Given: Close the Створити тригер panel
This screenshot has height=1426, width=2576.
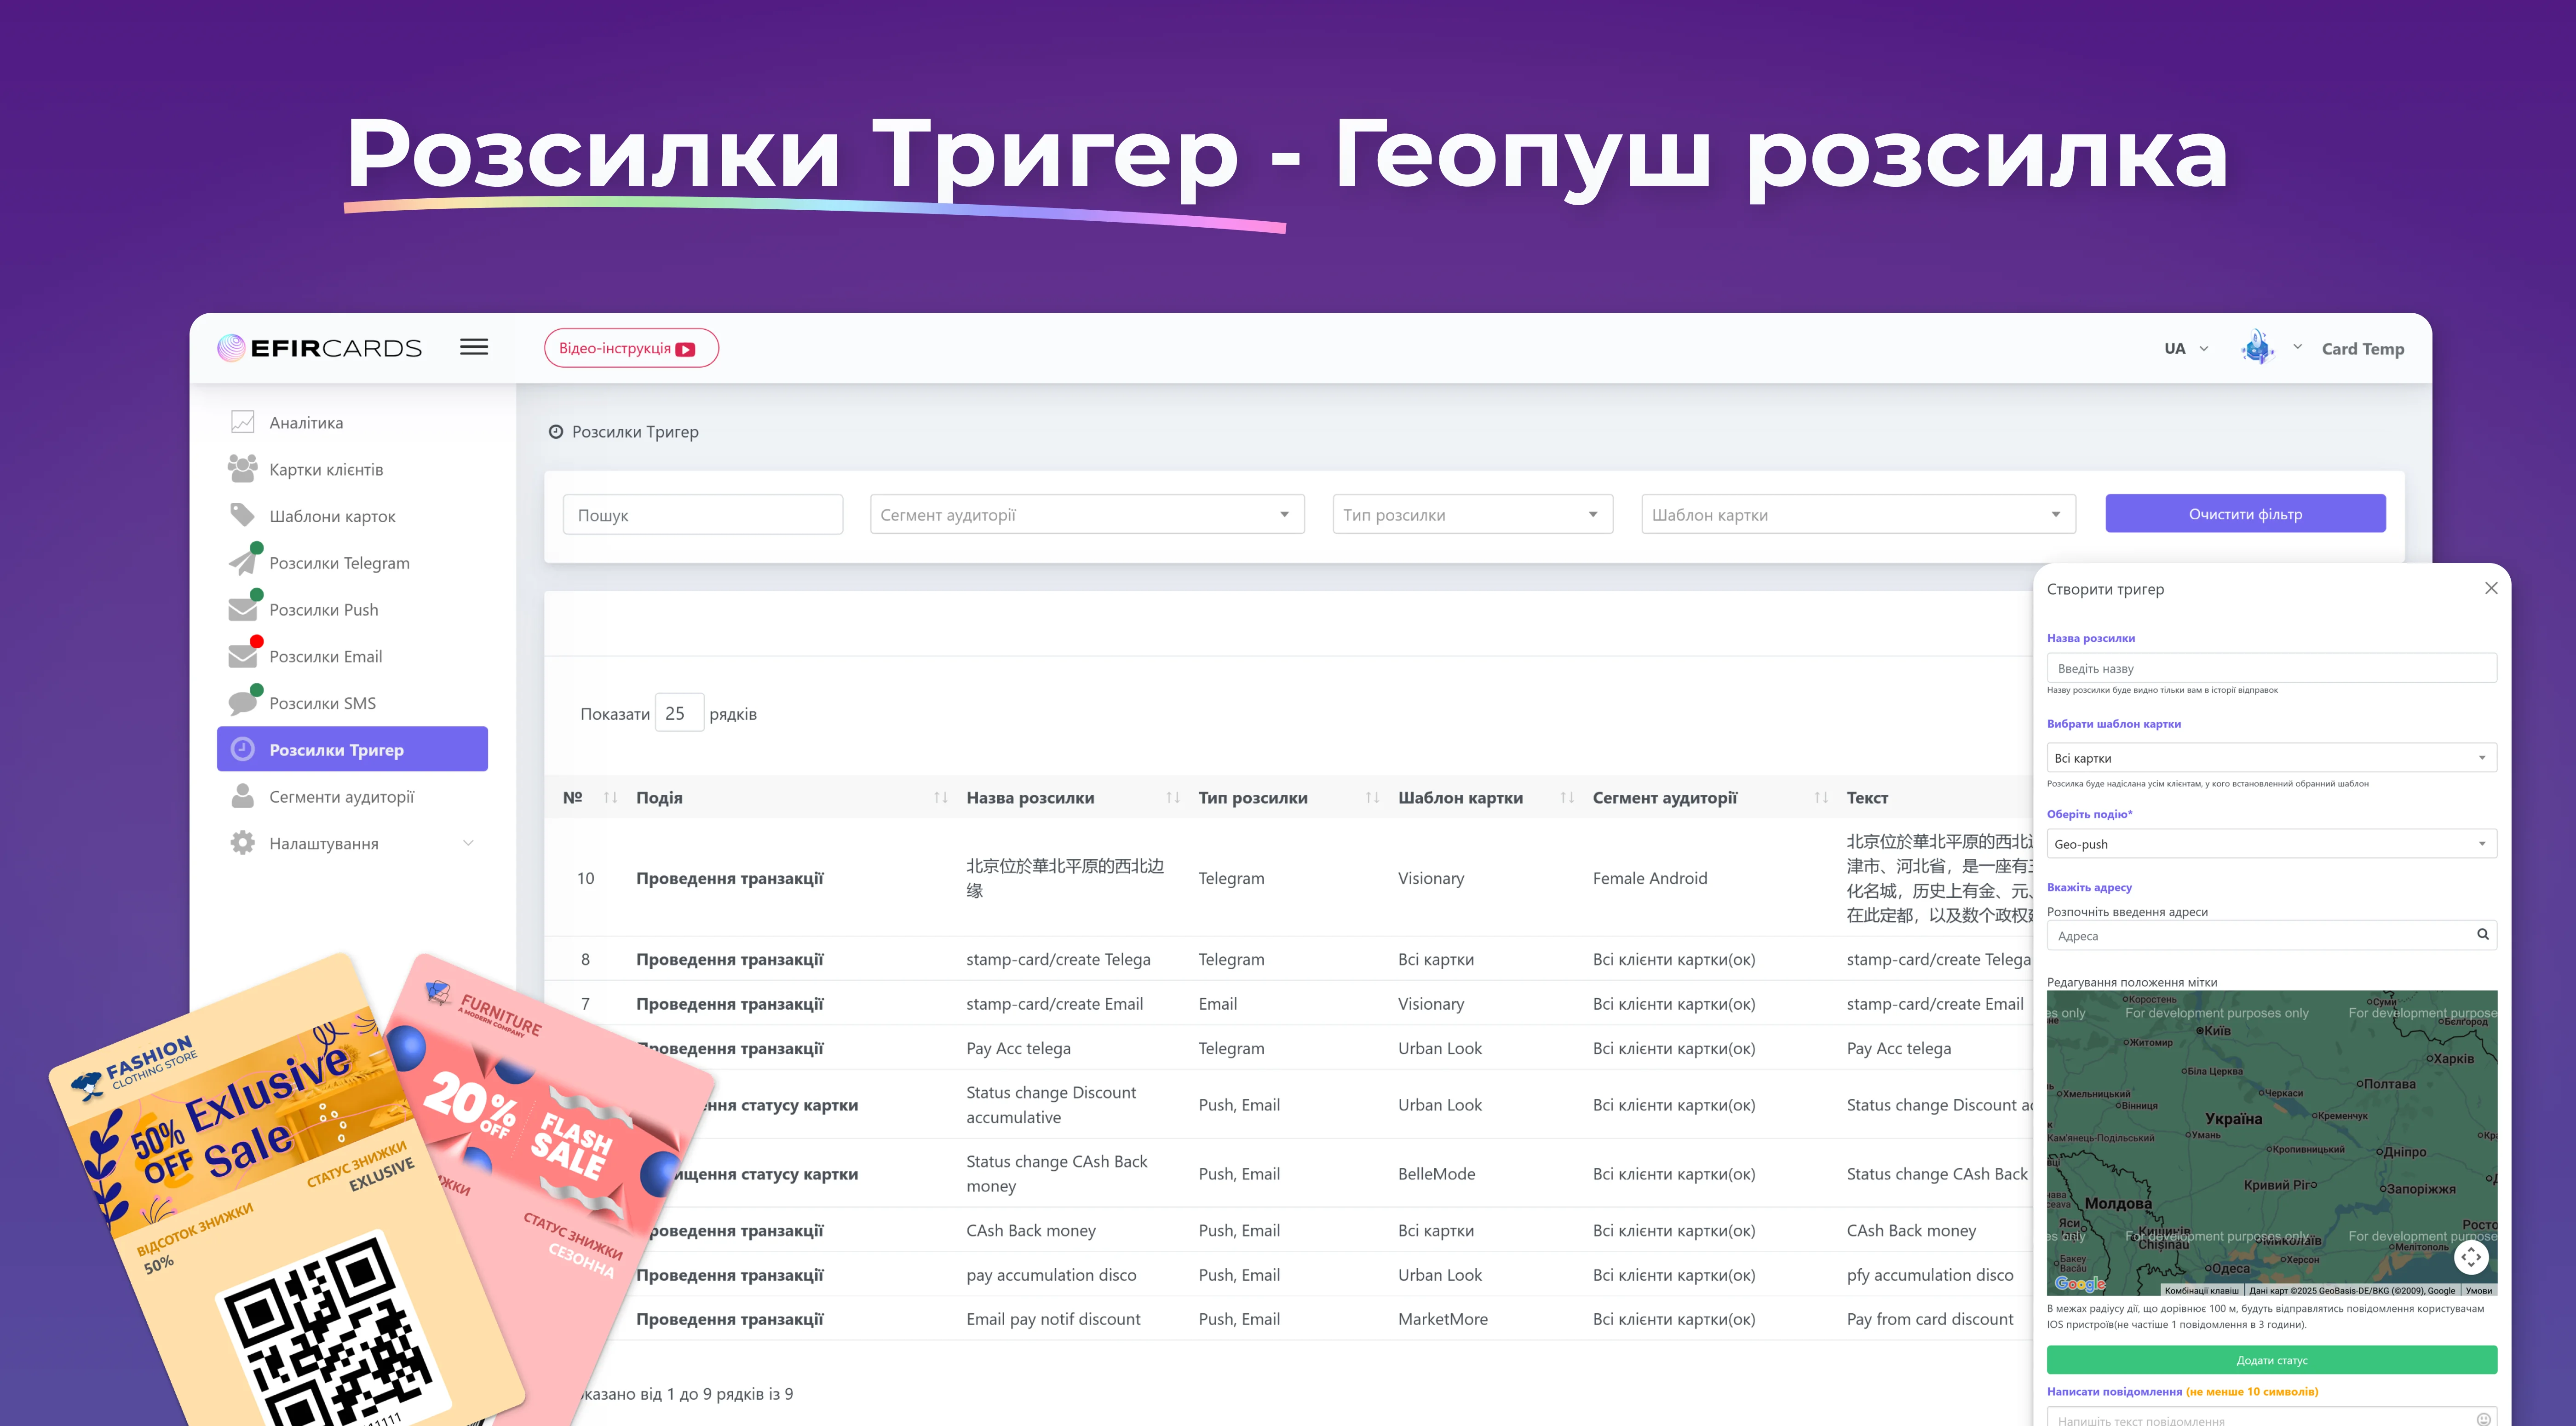Looking at the screenshot, I should point(2491,588).
